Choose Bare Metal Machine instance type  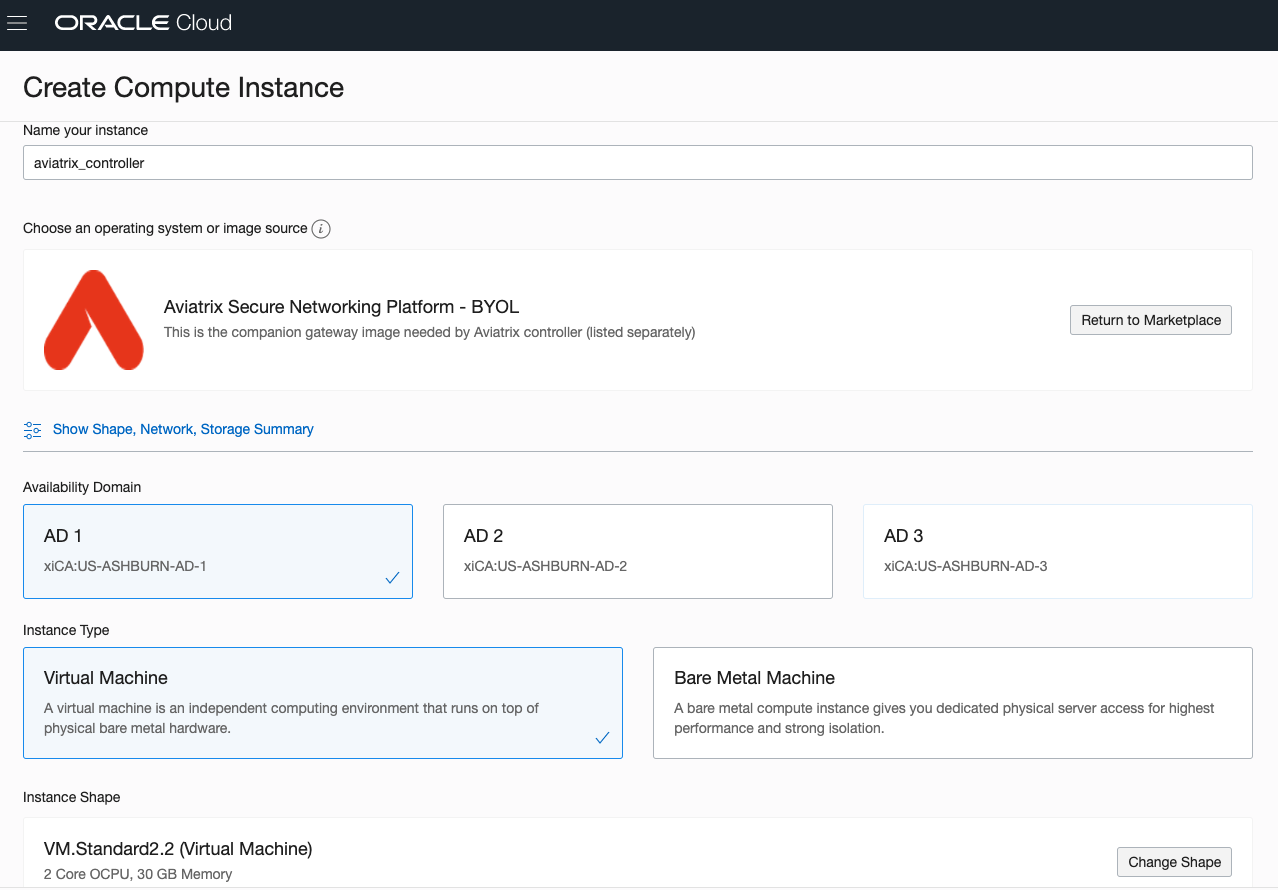(952, 702)
